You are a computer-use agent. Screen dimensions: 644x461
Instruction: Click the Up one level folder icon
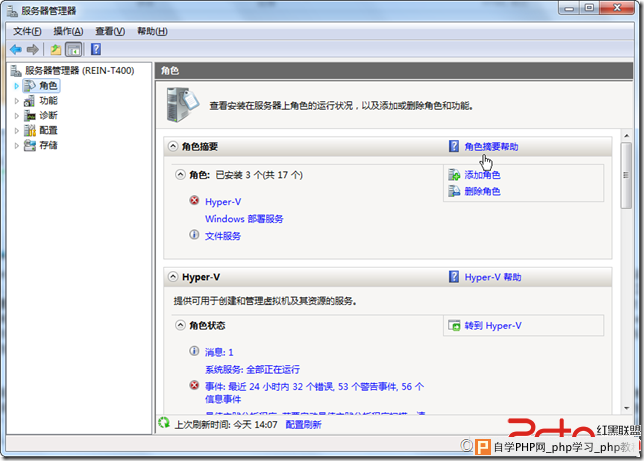(55, 50)
